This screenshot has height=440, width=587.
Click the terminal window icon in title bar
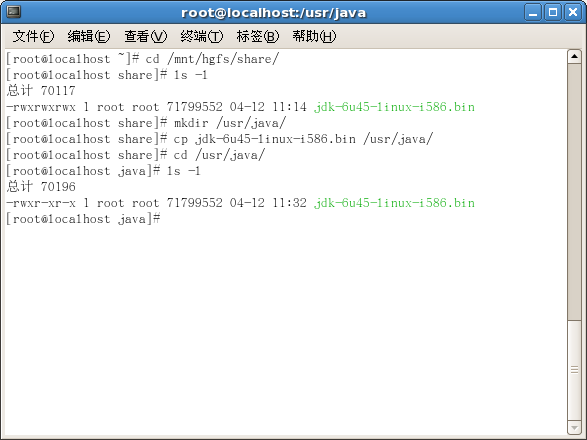[x=14, y=12]
